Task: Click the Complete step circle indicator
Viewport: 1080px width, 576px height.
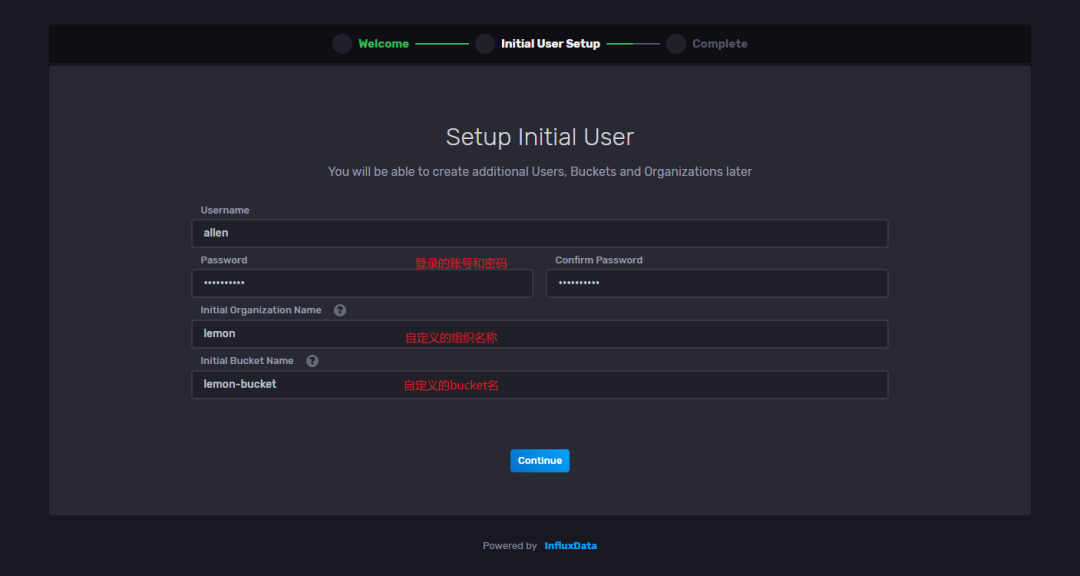Action: [676, 44]
